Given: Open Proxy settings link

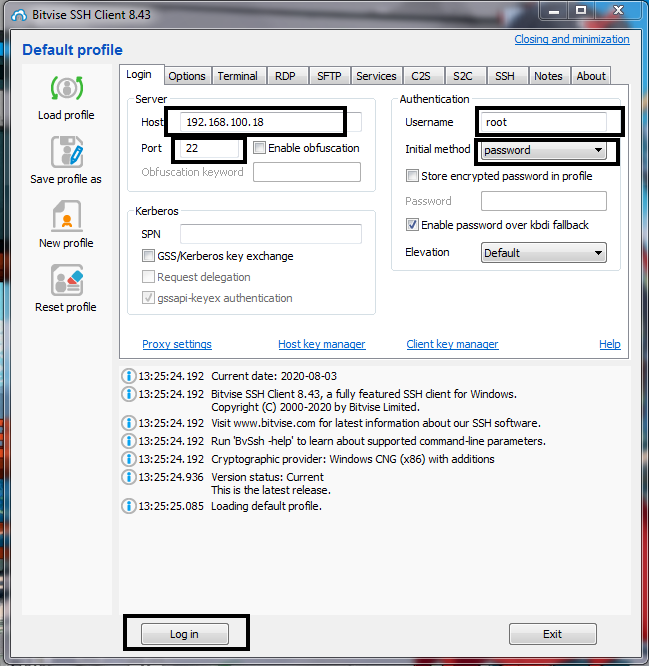Looking at the screenshot, I should tap(177, 344).
